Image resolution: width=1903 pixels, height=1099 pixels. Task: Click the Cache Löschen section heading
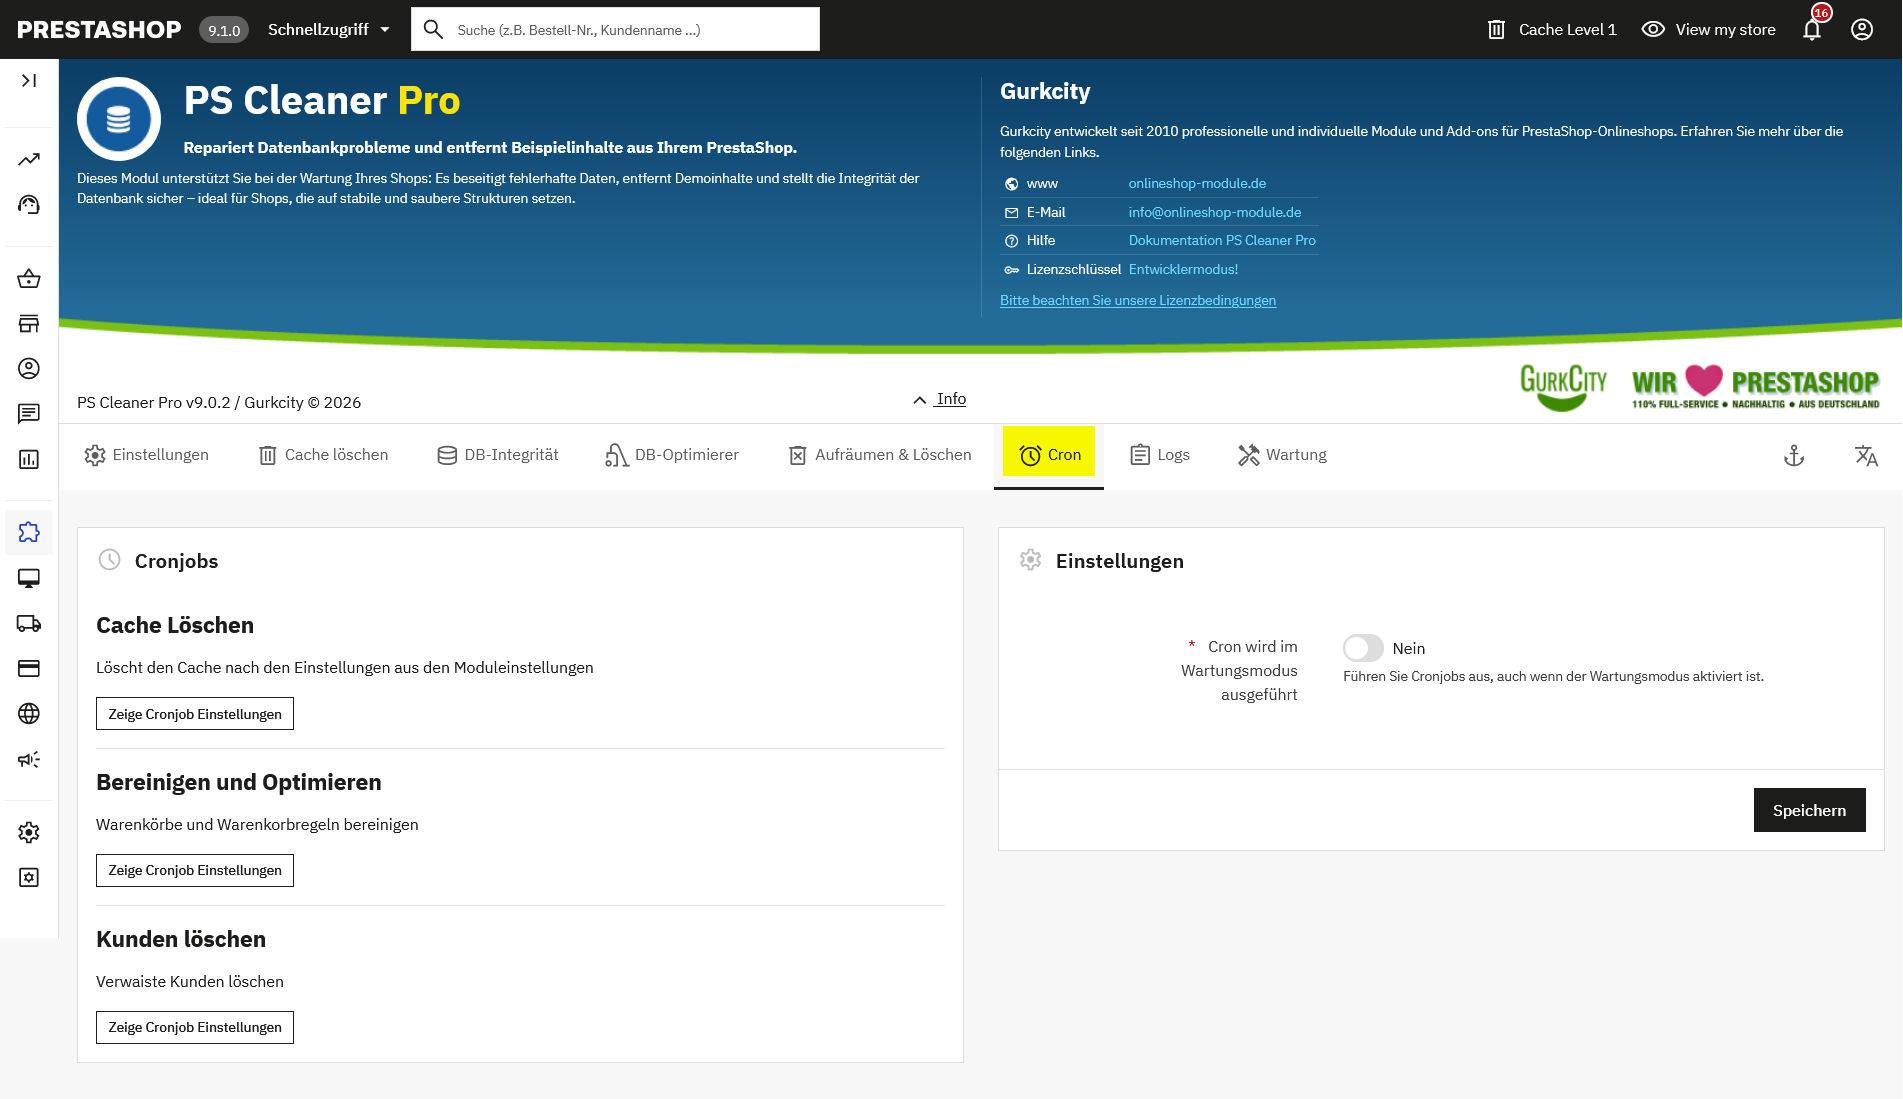tap(175, 625)
